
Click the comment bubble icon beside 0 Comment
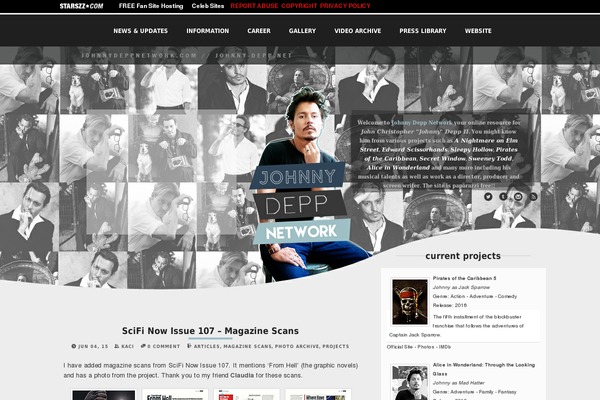point(143,346)
